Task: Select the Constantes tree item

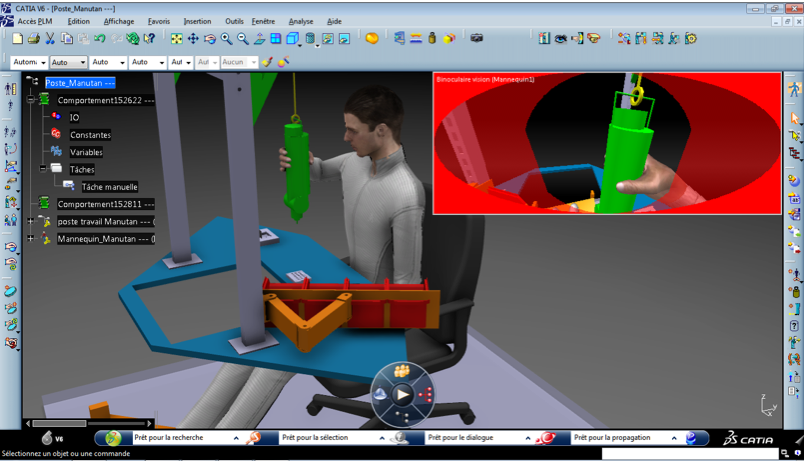Action: [x=90, y=135]
